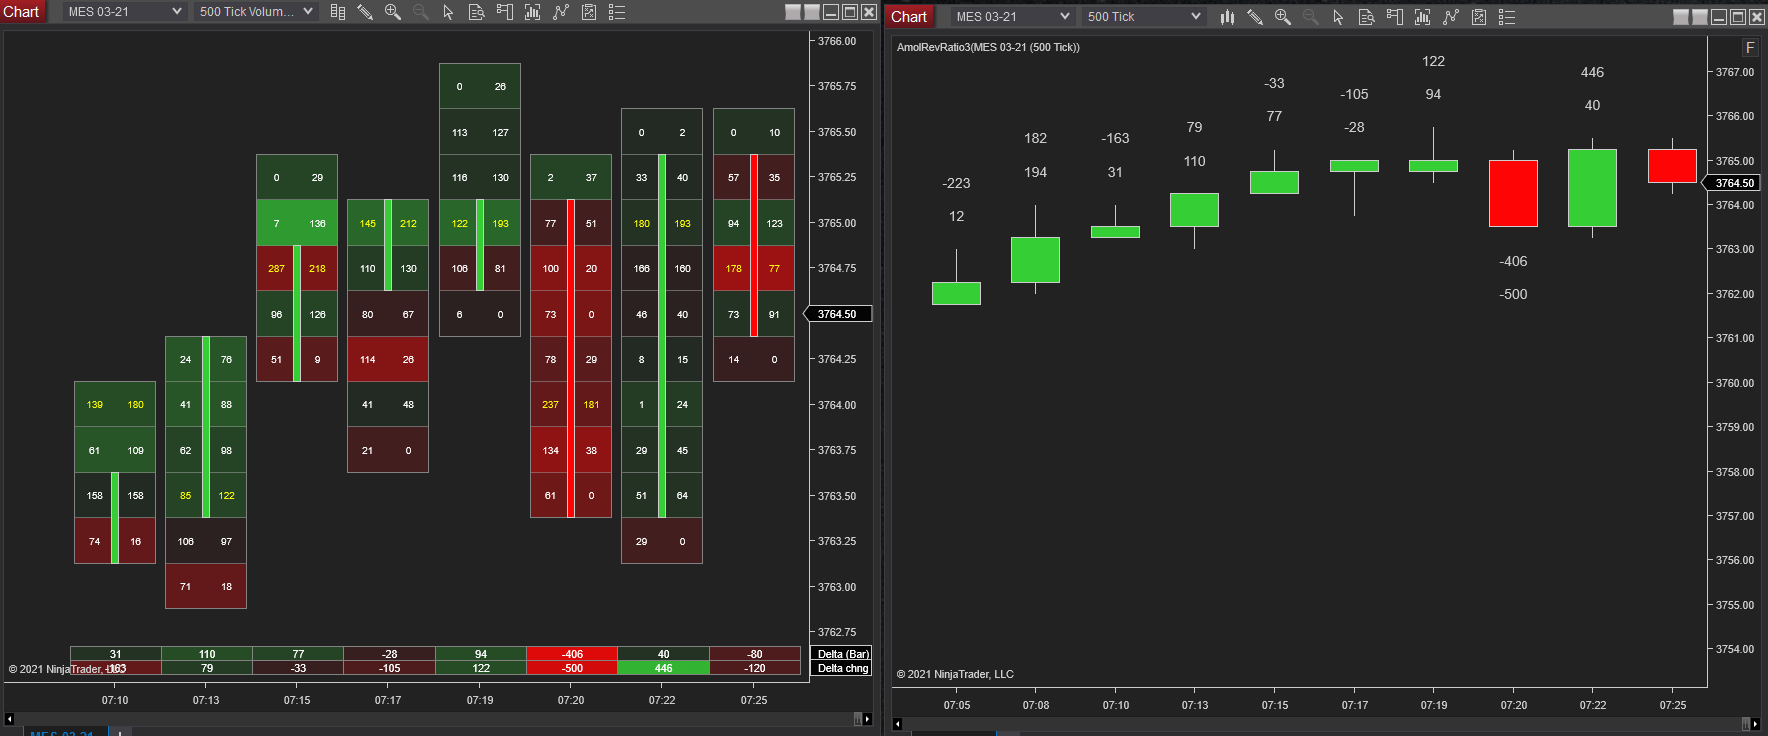Screen dimensions: 1768x736
Task: Click the -406 delta bar cell
Action: [x=572, y=654]
